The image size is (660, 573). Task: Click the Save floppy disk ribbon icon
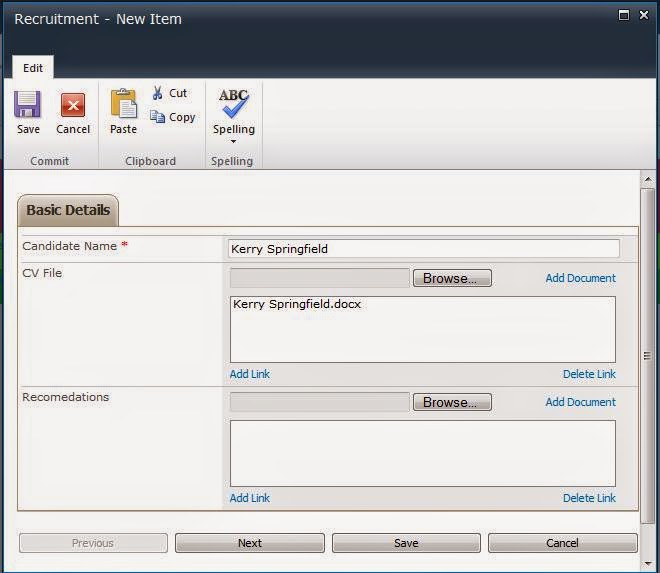click(x=28, y=104)
